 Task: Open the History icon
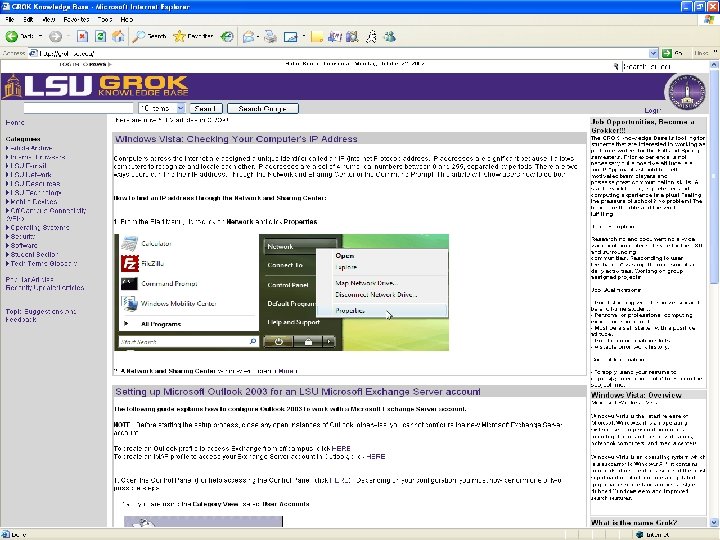click(x=227, y=36)
